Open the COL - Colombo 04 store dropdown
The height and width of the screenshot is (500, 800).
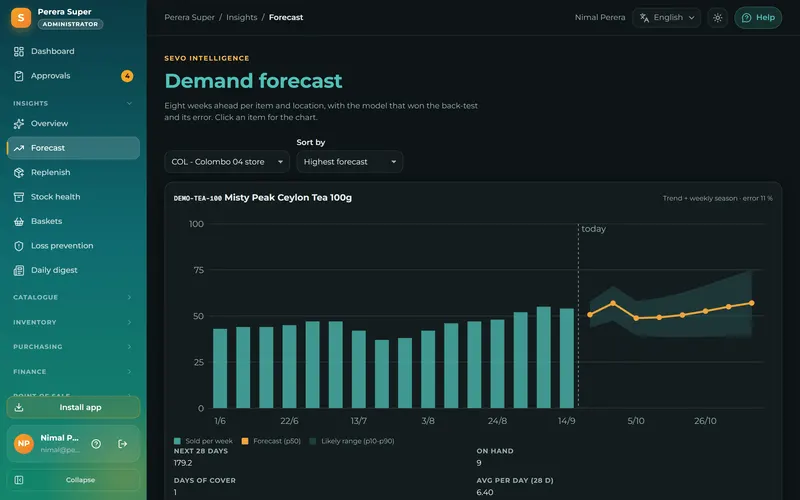pyautogui.click(x=227, y=162)
